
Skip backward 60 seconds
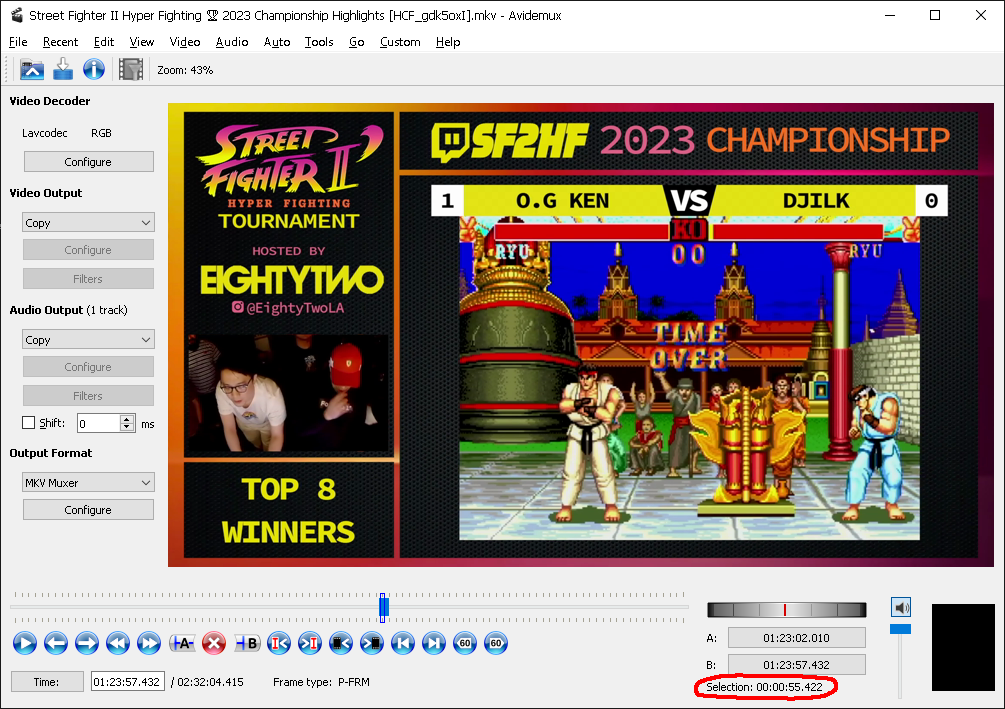point(465,643)
